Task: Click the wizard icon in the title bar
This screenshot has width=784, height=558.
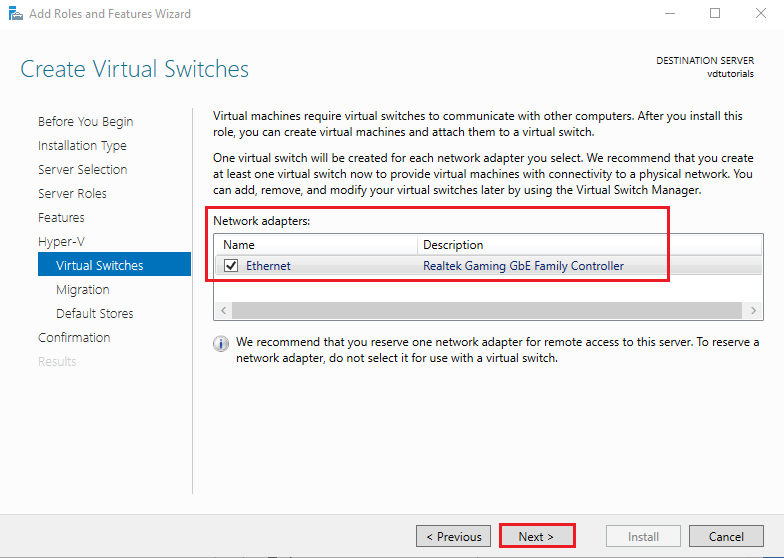Action: [15, 14]
